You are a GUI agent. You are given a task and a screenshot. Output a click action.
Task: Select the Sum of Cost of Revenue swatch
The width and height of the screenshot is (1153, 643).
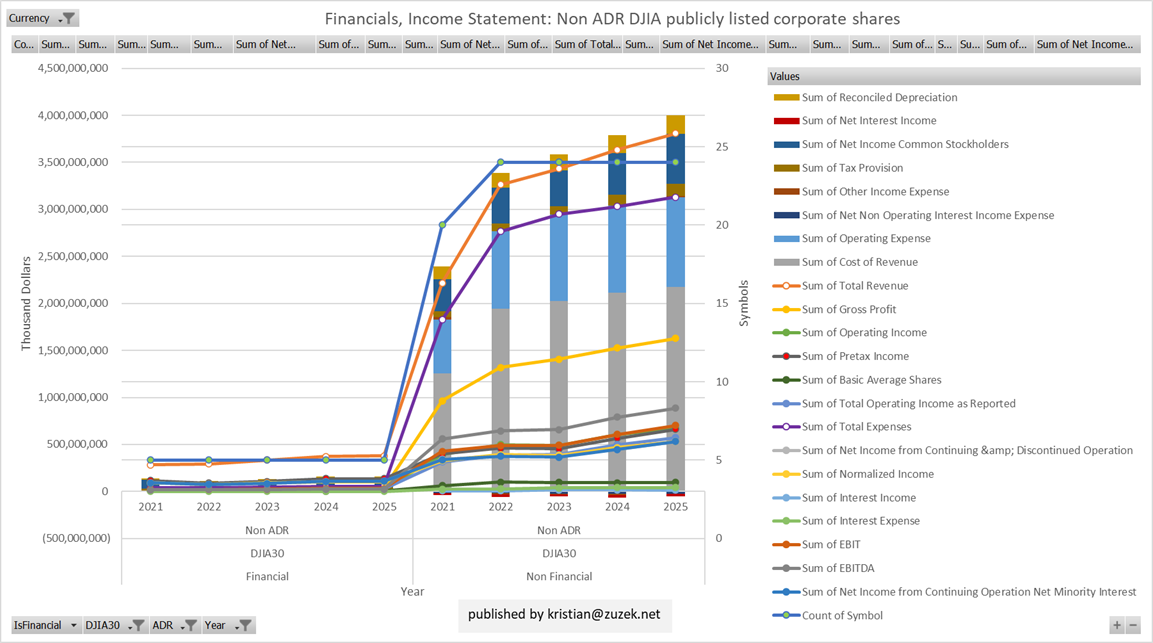786,262
